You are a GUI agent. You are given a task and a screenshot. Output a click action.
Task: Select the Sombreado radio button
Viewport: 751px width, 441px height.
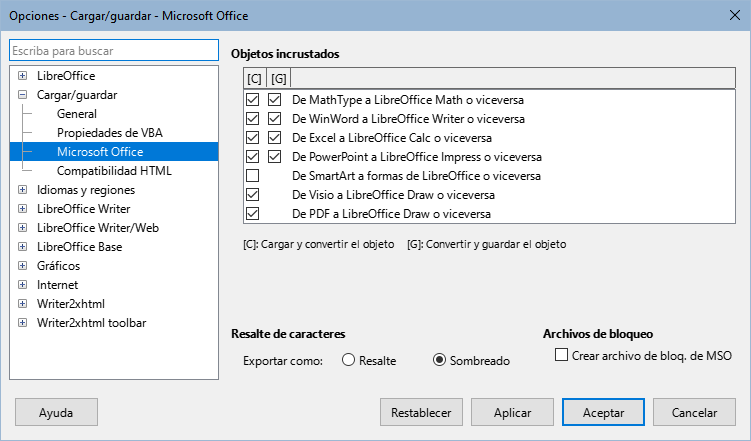coord(439,360)
